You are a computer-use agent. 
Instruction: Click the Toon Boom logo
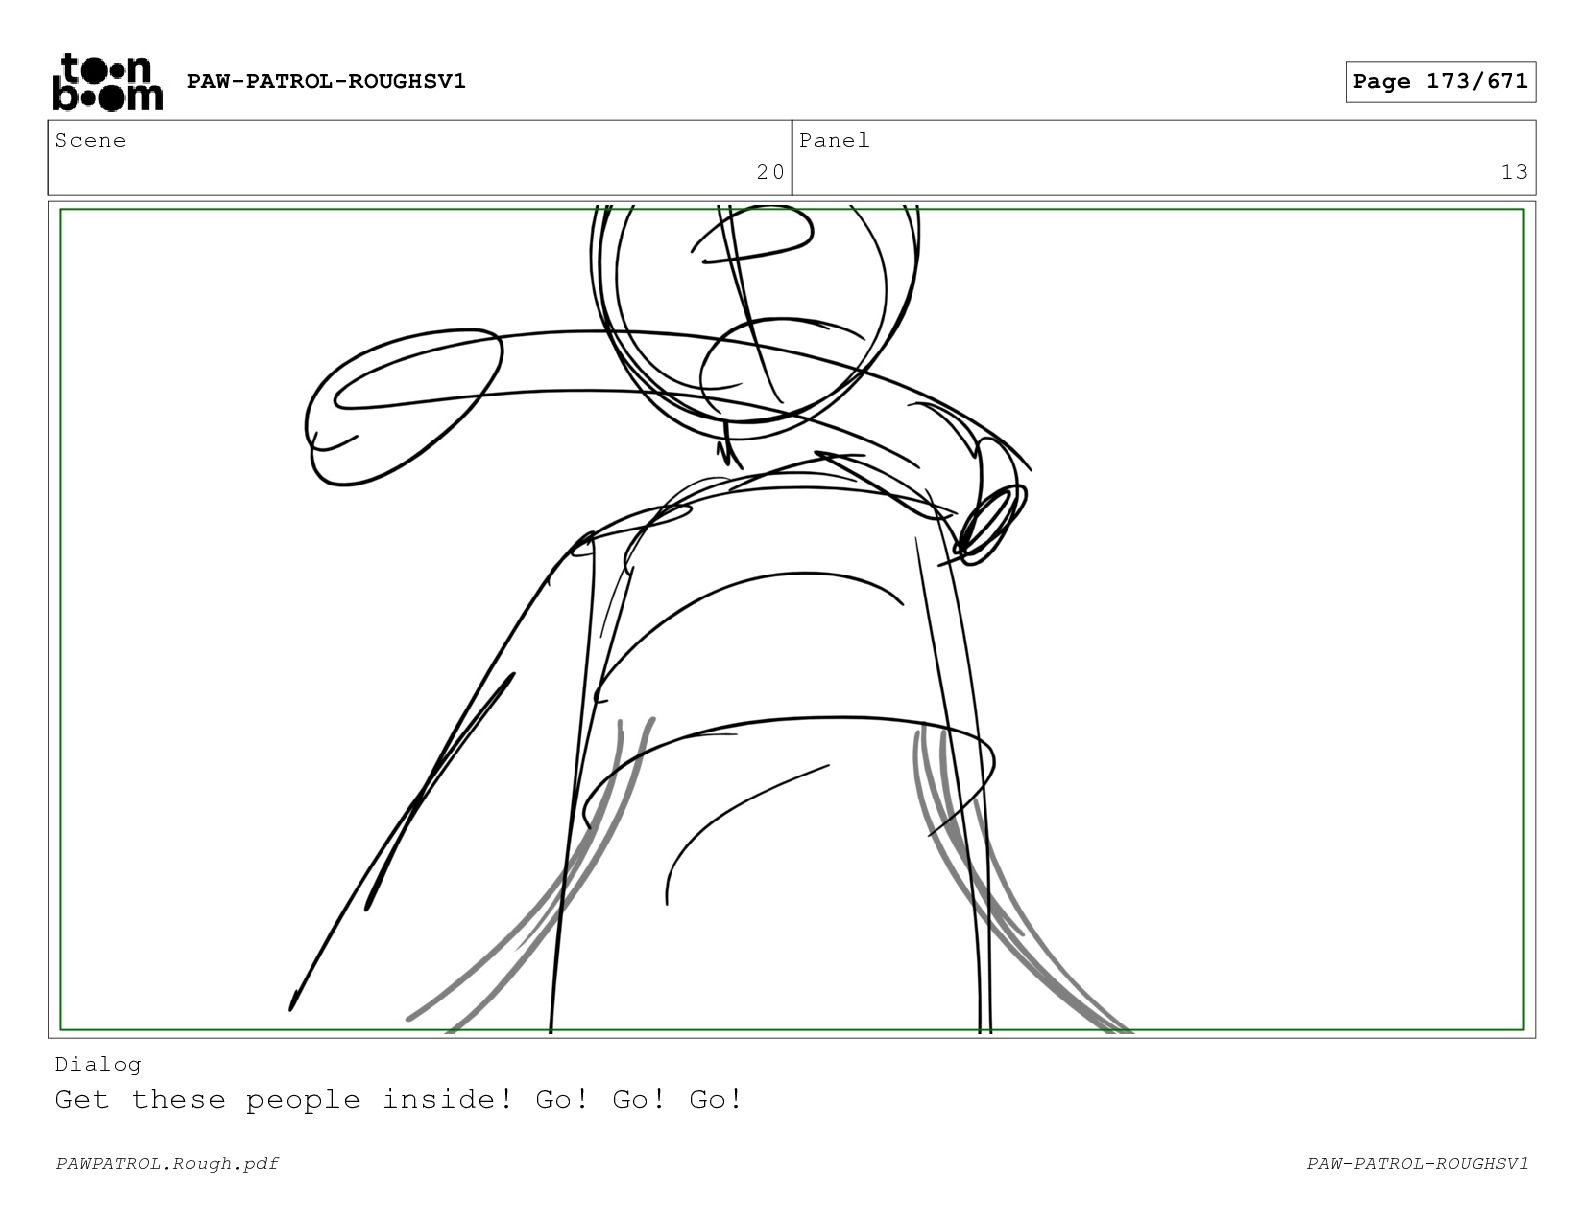pos(107,82)
